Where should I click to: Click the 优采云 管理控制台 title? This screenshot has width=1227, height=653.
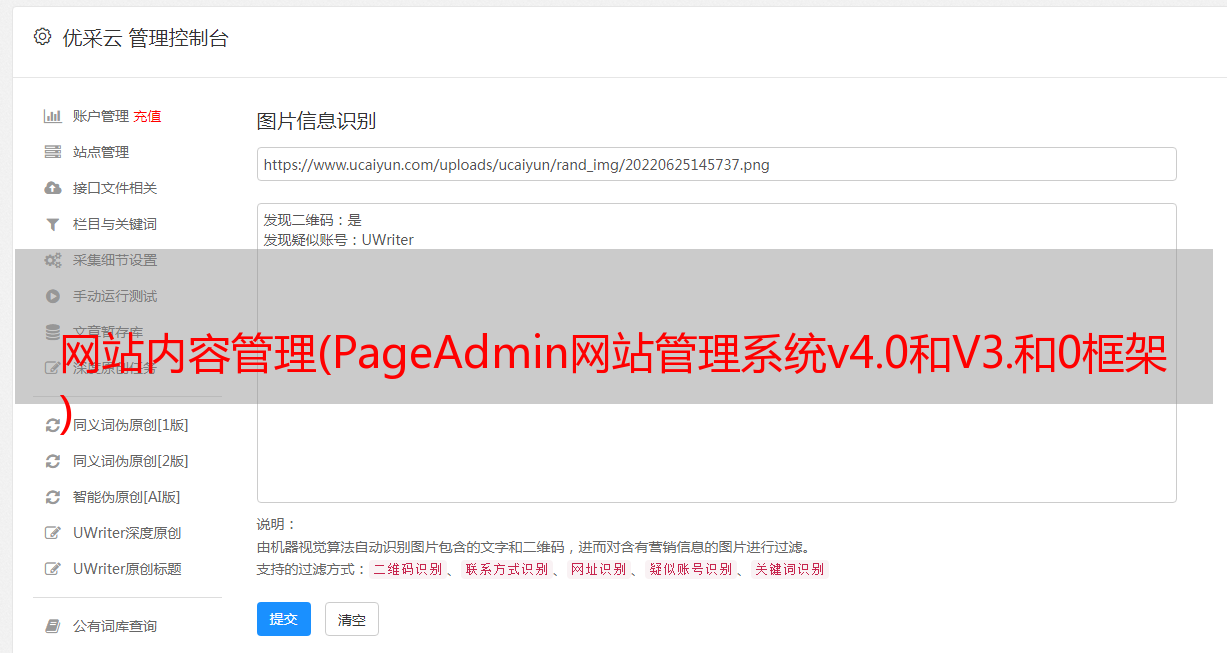(146, 38)
